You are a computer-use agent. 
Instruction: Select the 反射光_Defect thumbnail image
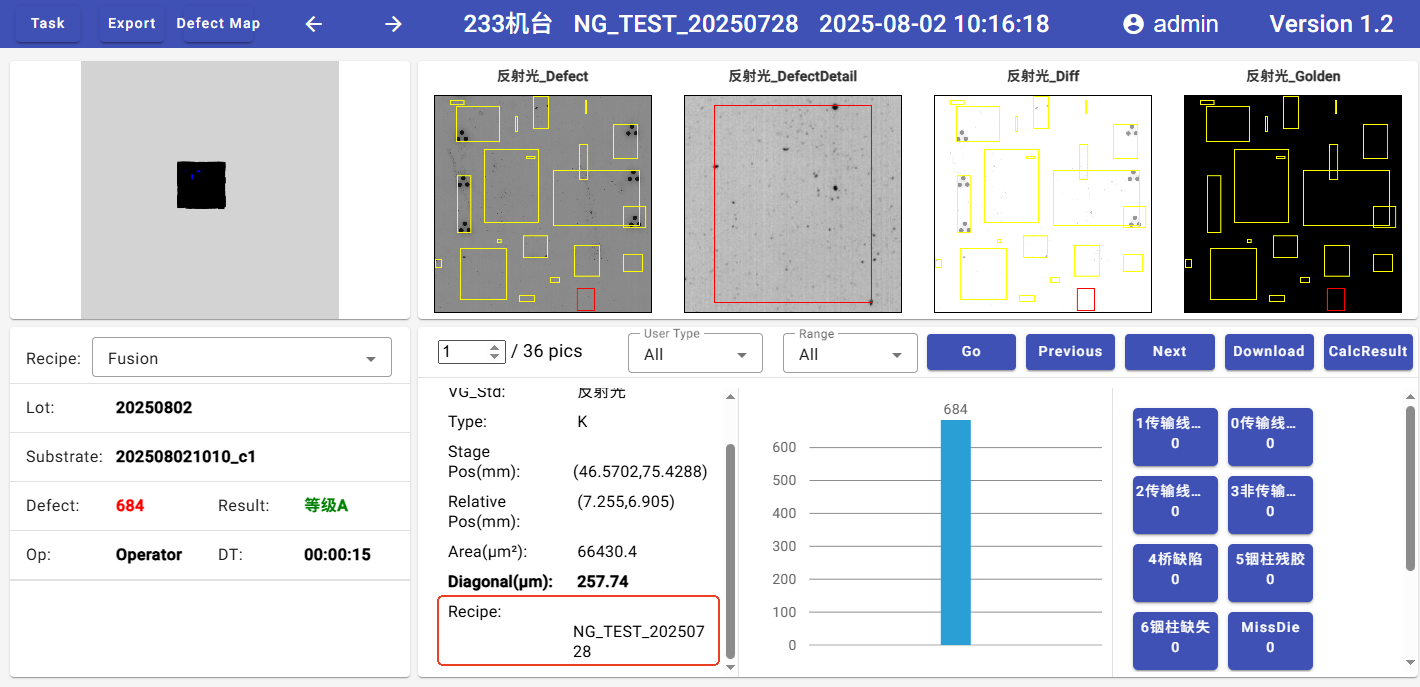tap(543, 204)
